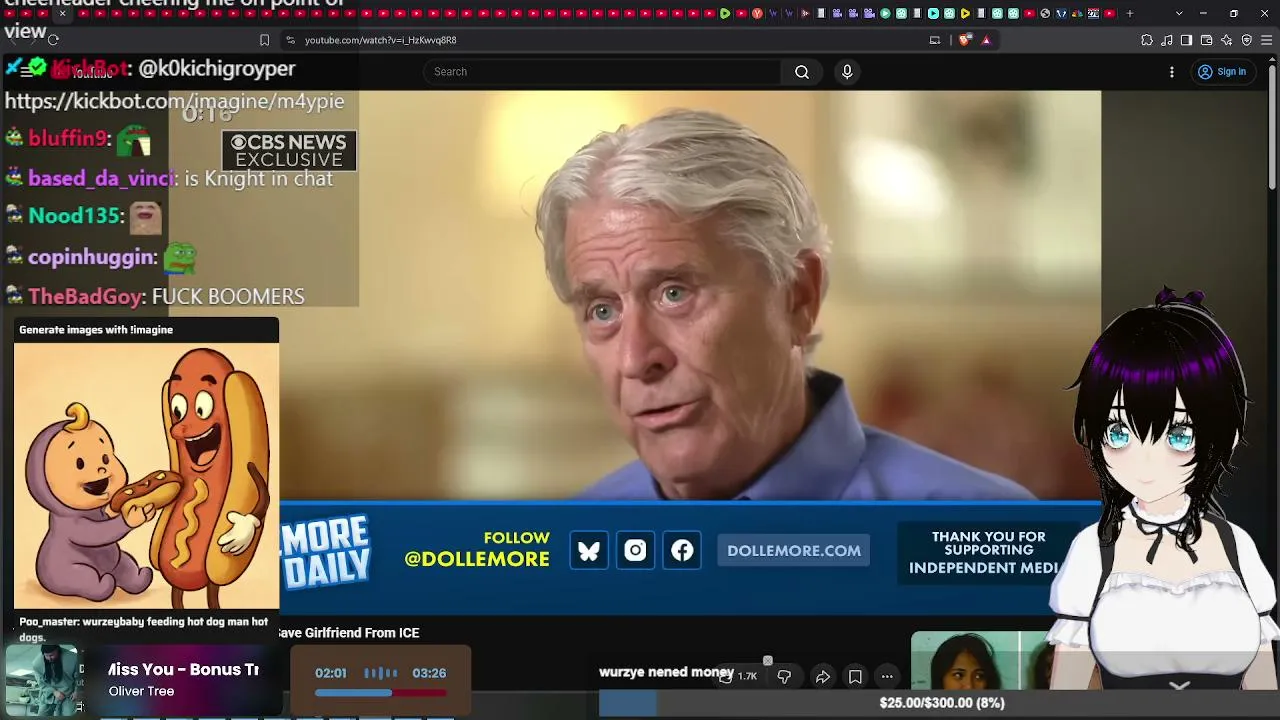Bookmark this page in the address bar
This screenshot has height=720, width=1280.
coord(264,40)
